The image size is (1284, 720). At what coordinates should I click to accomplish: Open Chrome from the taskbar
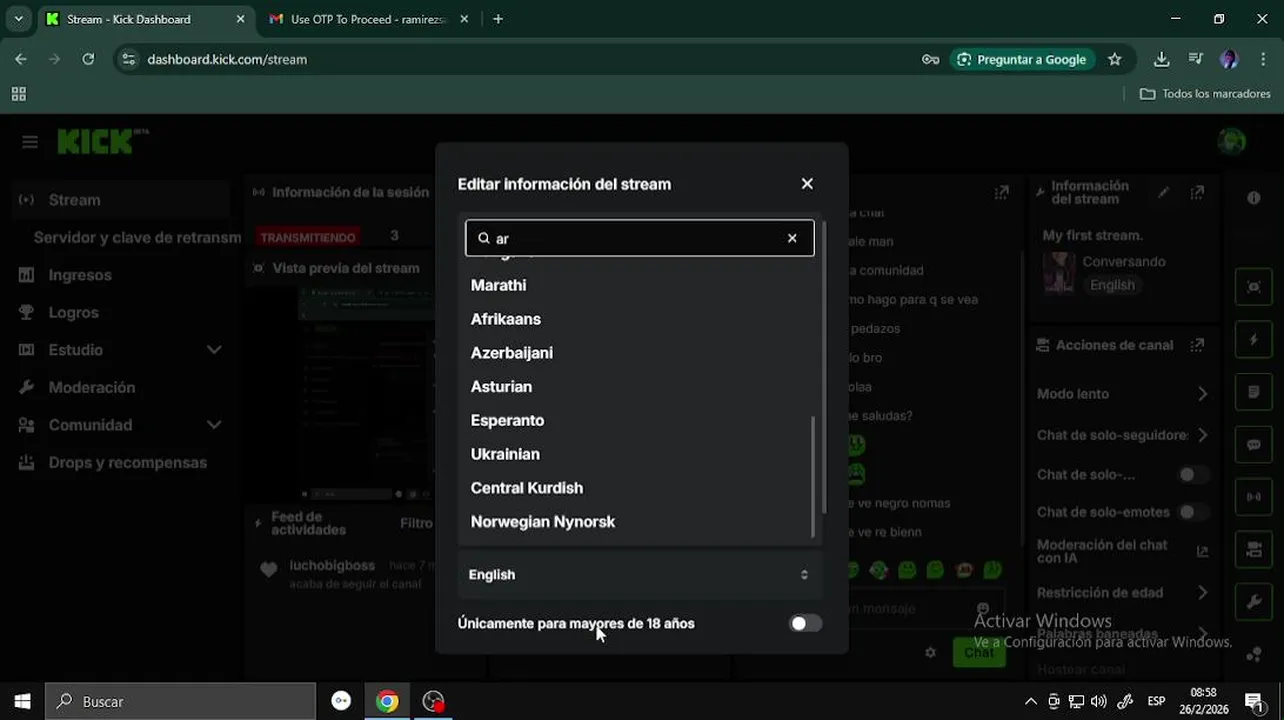[x=387, y=701]
